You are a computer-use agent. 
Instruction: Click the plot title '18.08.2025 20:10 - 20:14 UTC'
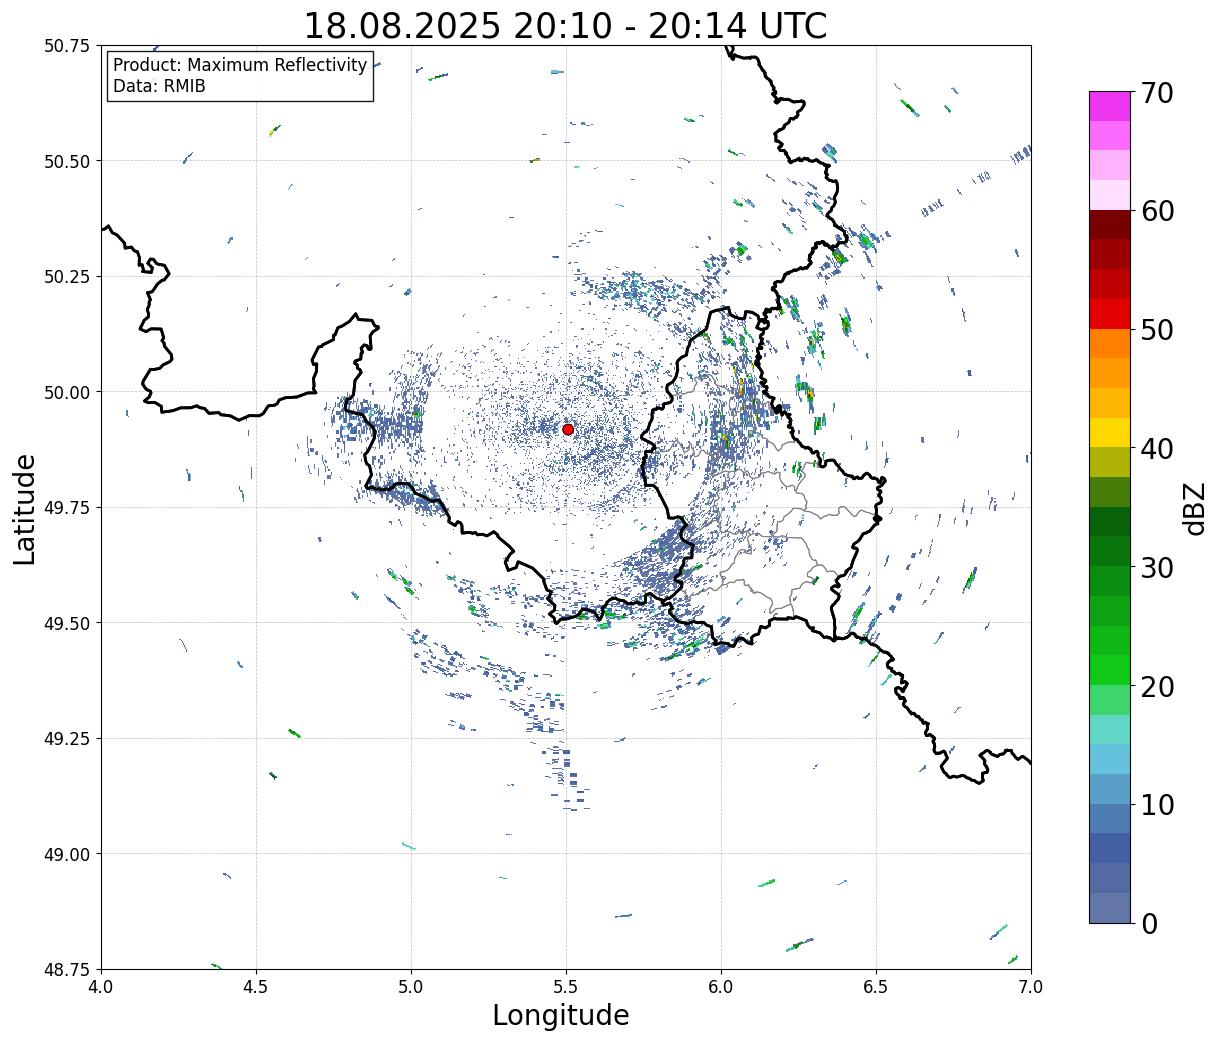(x=565, y=25)
